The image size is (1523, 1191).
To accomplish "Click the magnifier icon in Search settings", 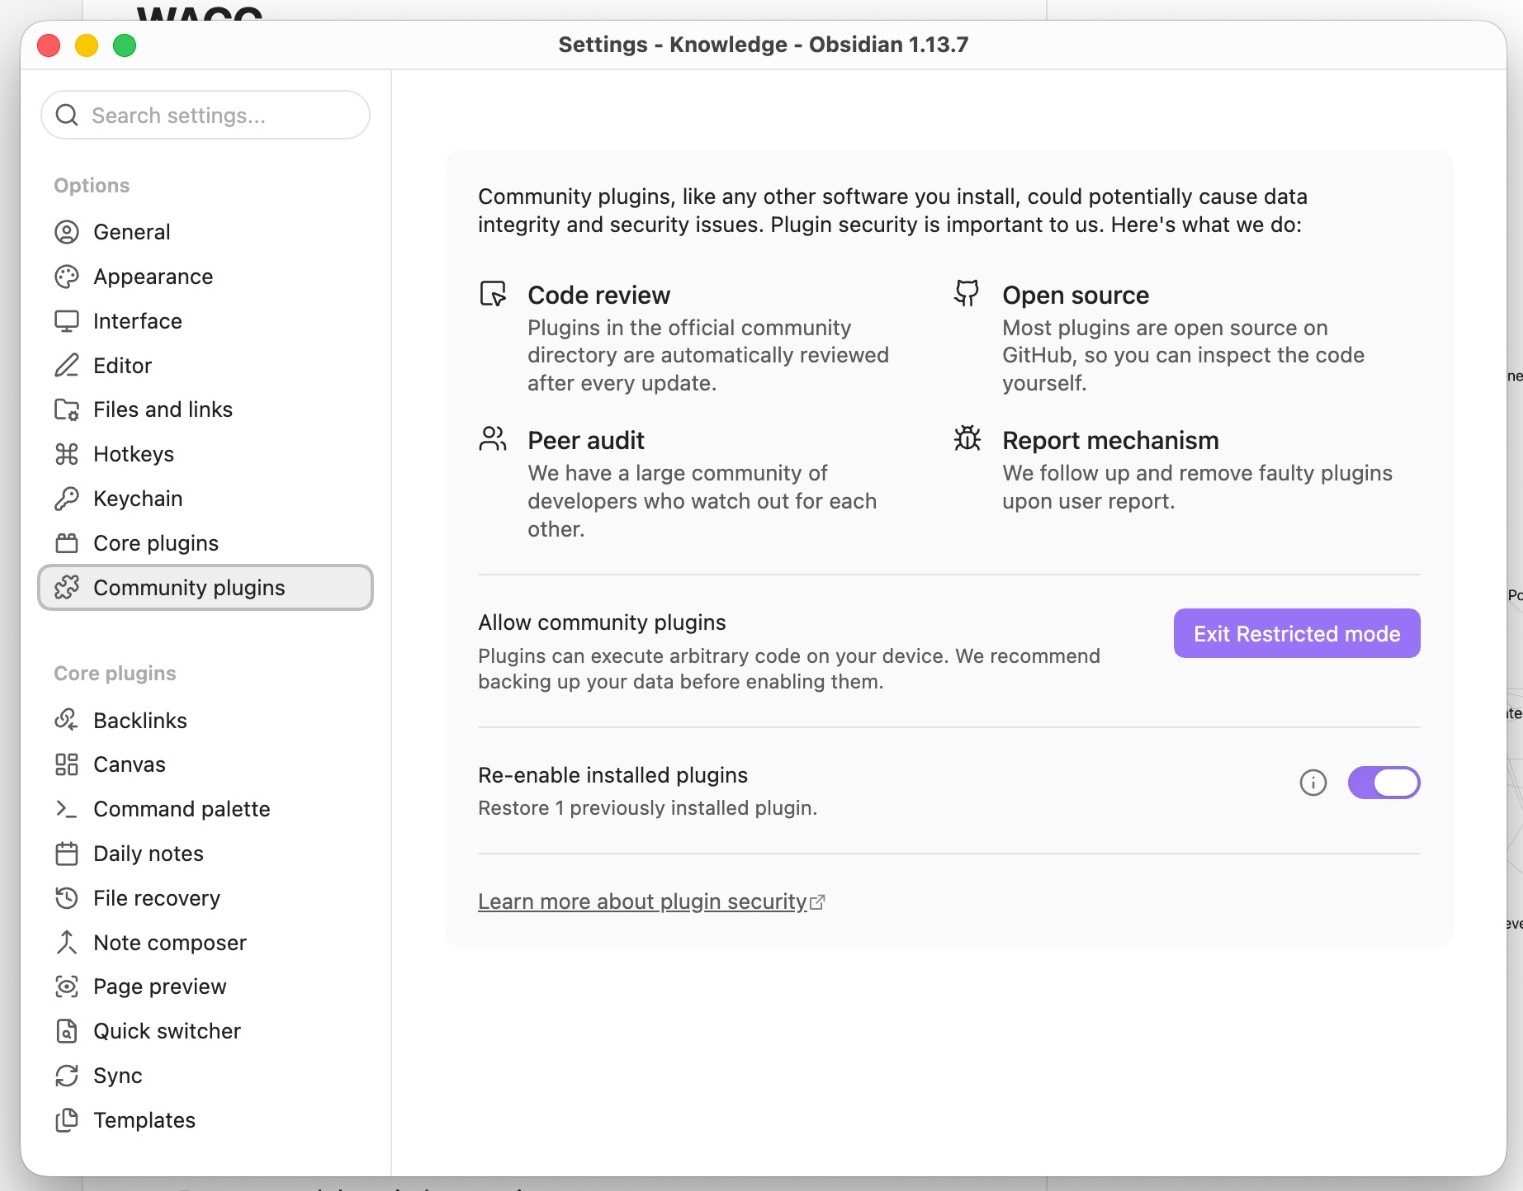I will [67, 115].
